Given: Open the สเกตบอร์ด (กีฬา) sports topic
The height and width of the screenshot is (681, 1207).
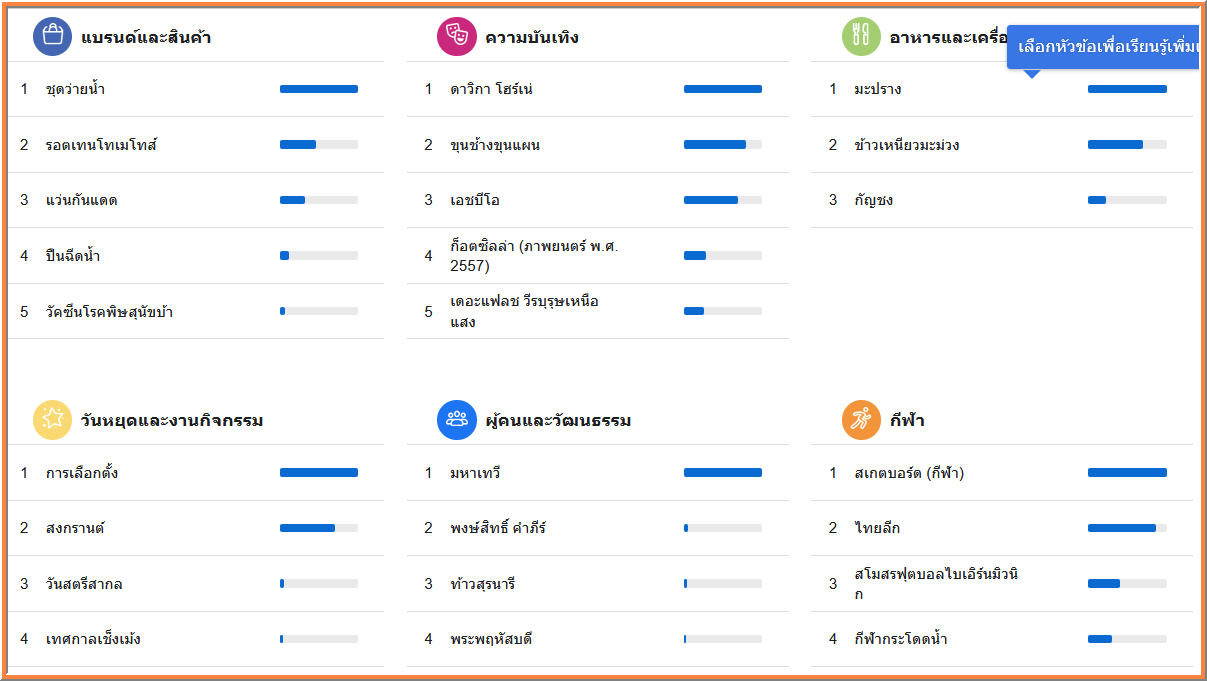Looking at the screenshot, I should tap(909, 472).
